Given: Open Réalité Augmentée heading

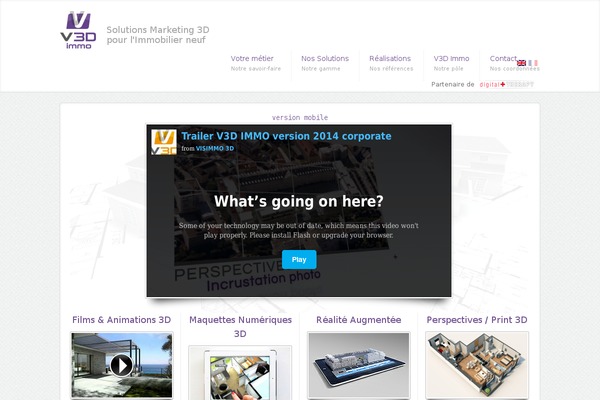Looking at the screenshot, I should [359, 320].
